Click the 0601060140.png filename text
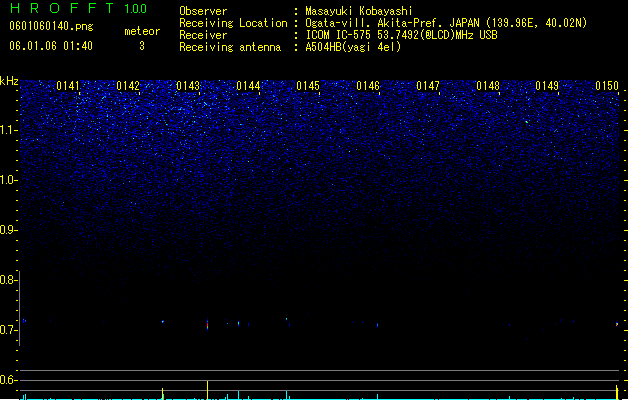 coord(51,26)
